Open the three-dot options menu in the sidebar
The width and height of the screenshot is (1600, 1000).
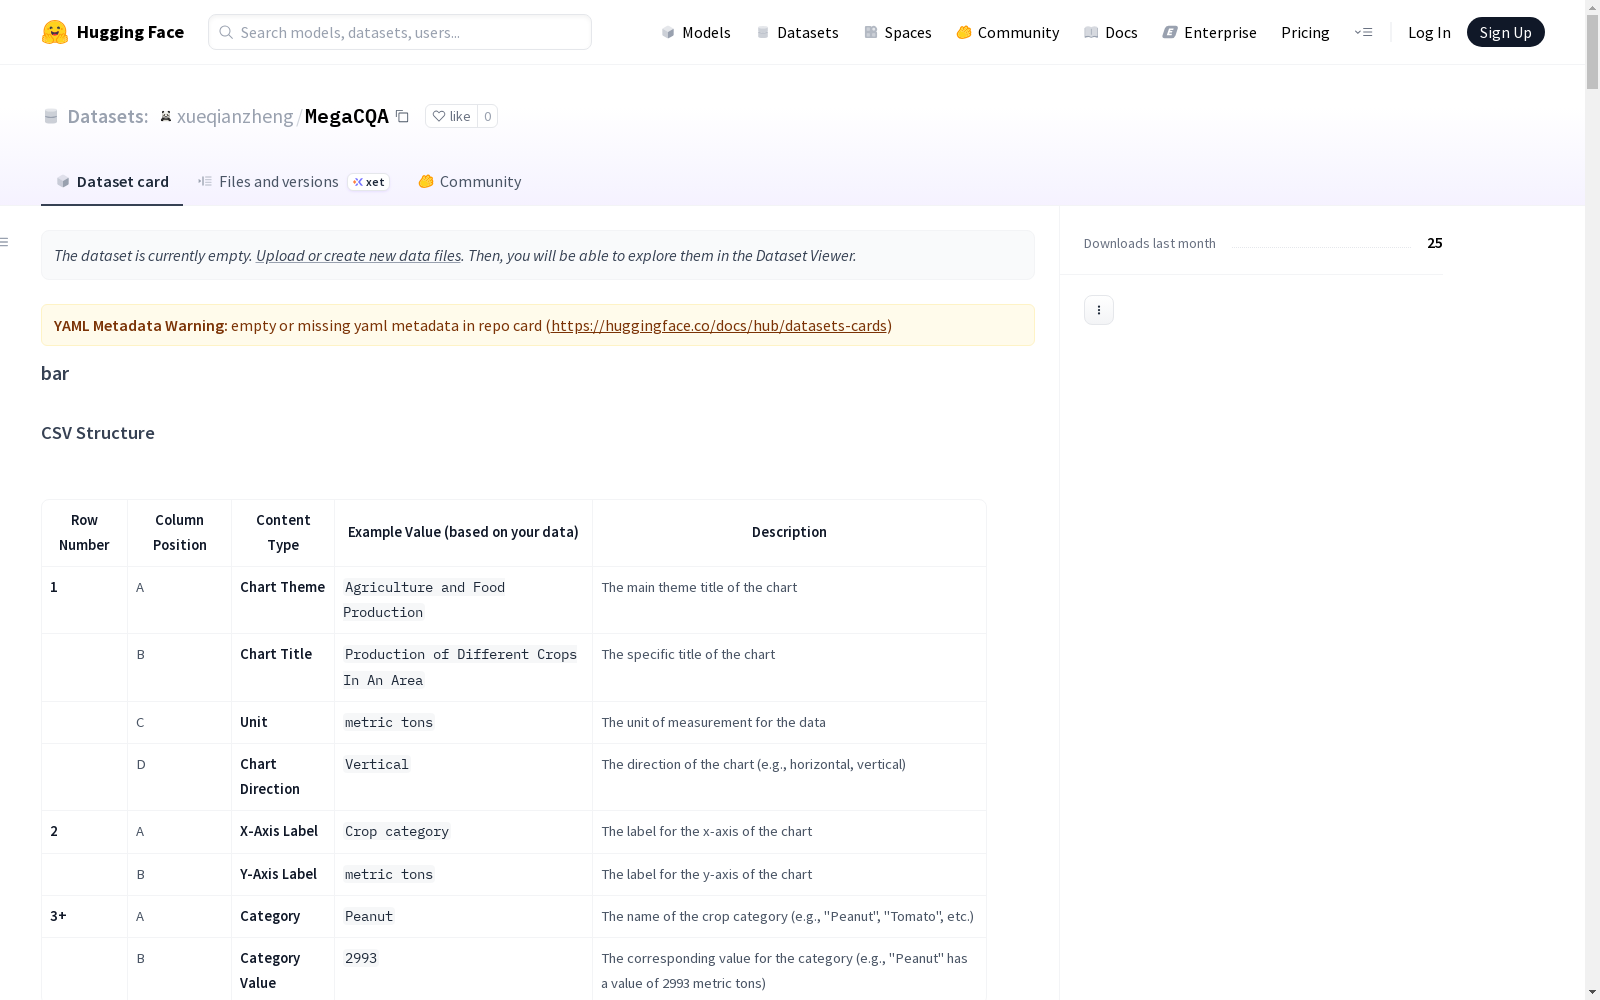click(x=1099, y=310)
